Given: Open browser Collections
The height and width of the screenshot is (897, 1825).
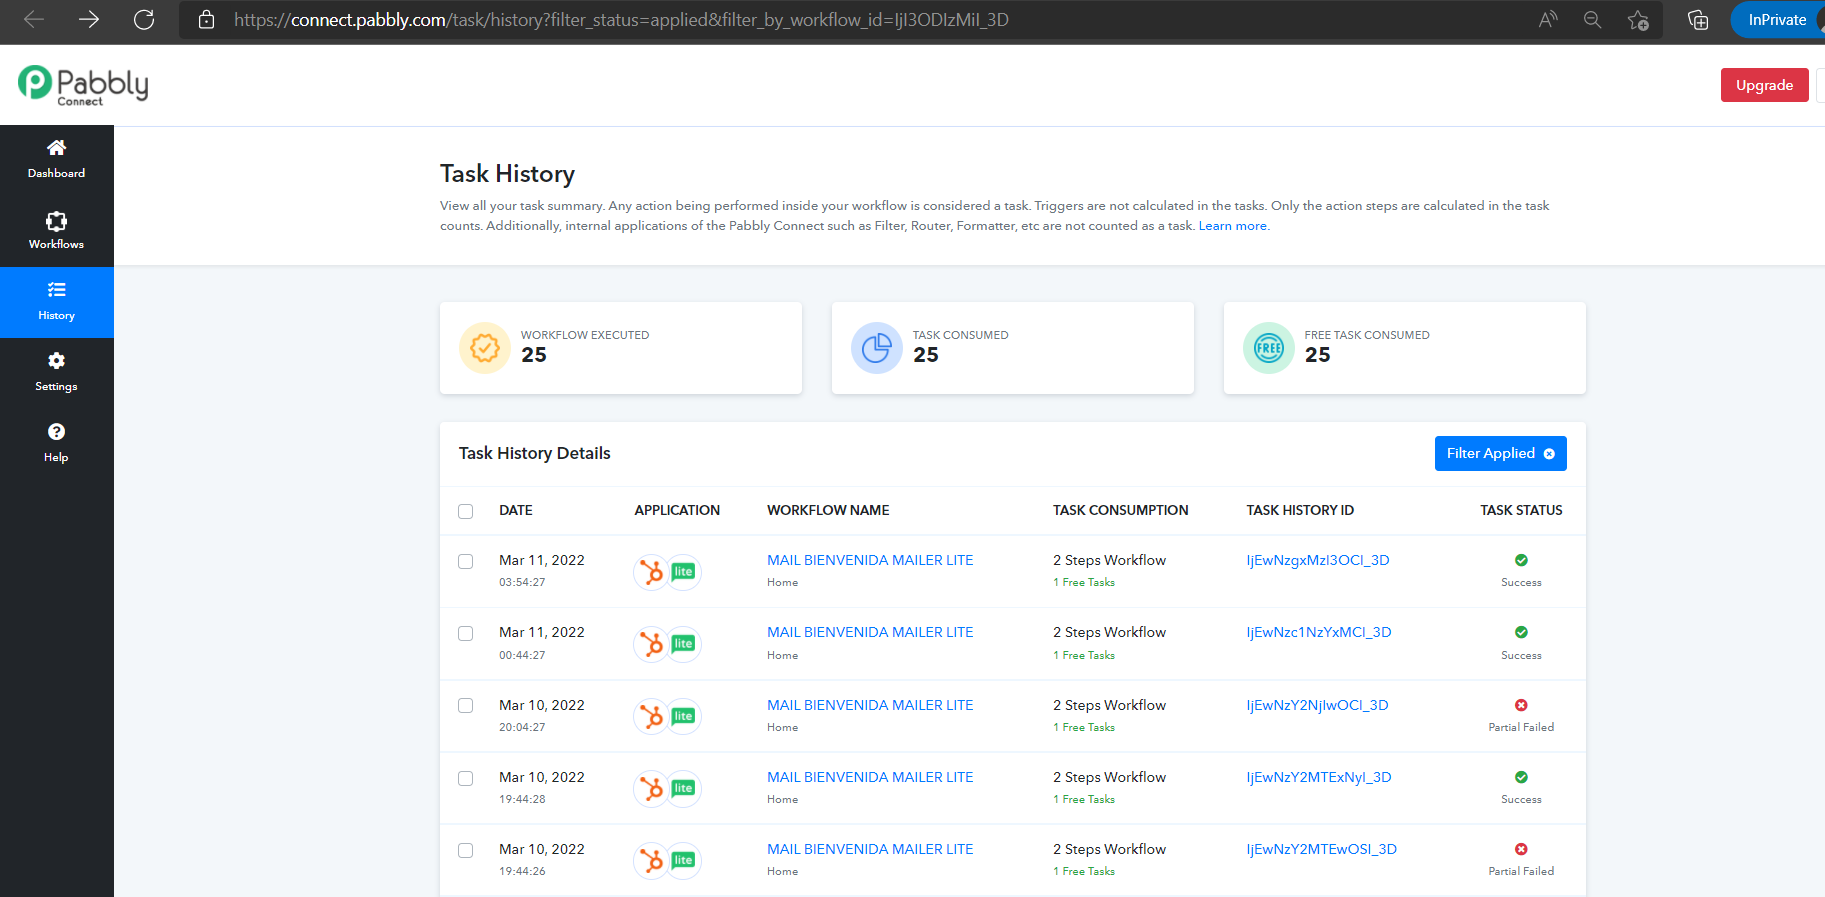Looking at the screenshot, I should [1698, 19].
